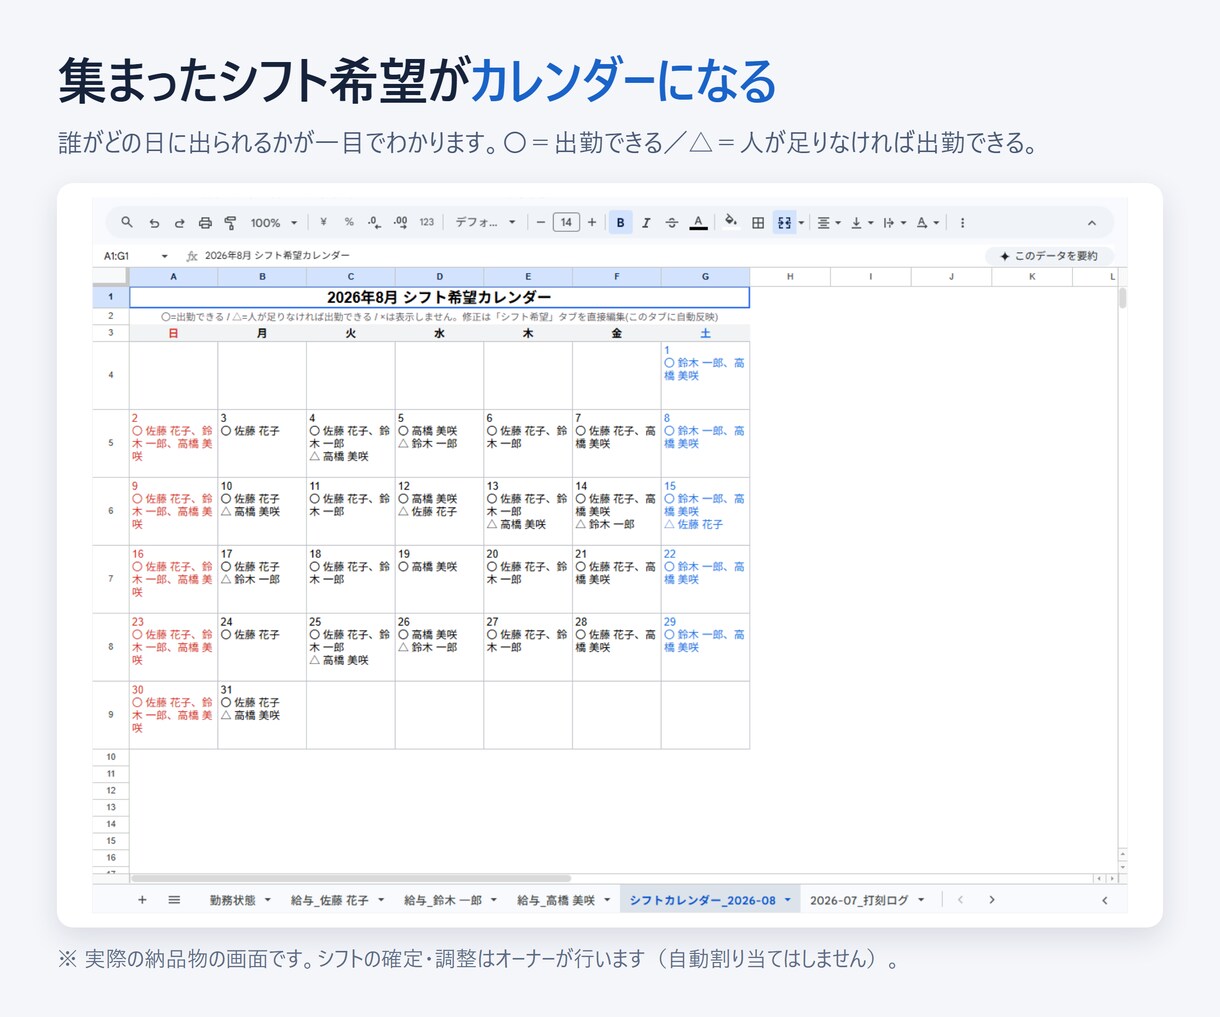1220x1017 pixels.
Task: Increase decimal places
Action: point(400,222)
